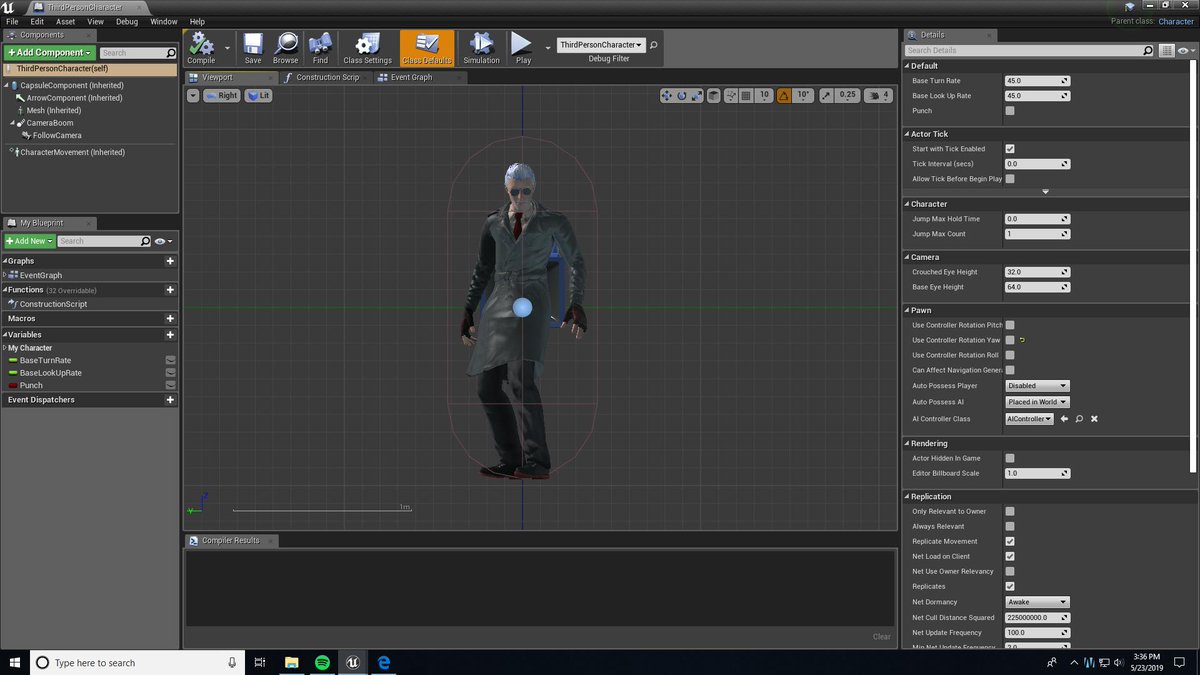Screen dimensions: 1200x675
Task: Open the Window menu
Action: (x=164, y=21)
